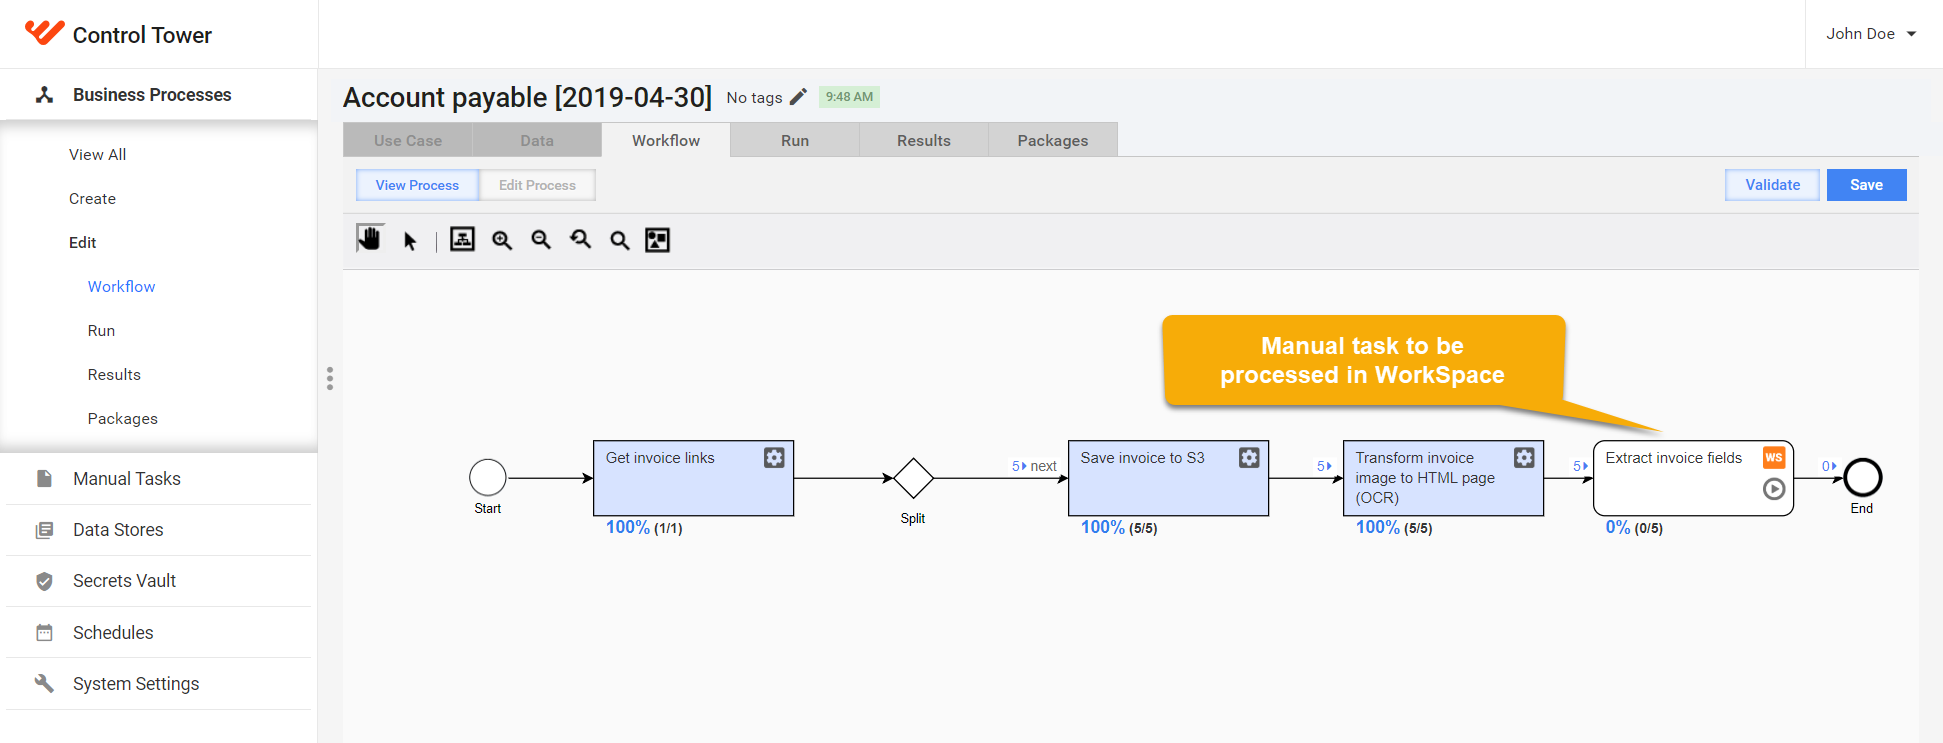
Task: Click the 9:48 AM timestamp badge
Action: click(x=849, y=97)
